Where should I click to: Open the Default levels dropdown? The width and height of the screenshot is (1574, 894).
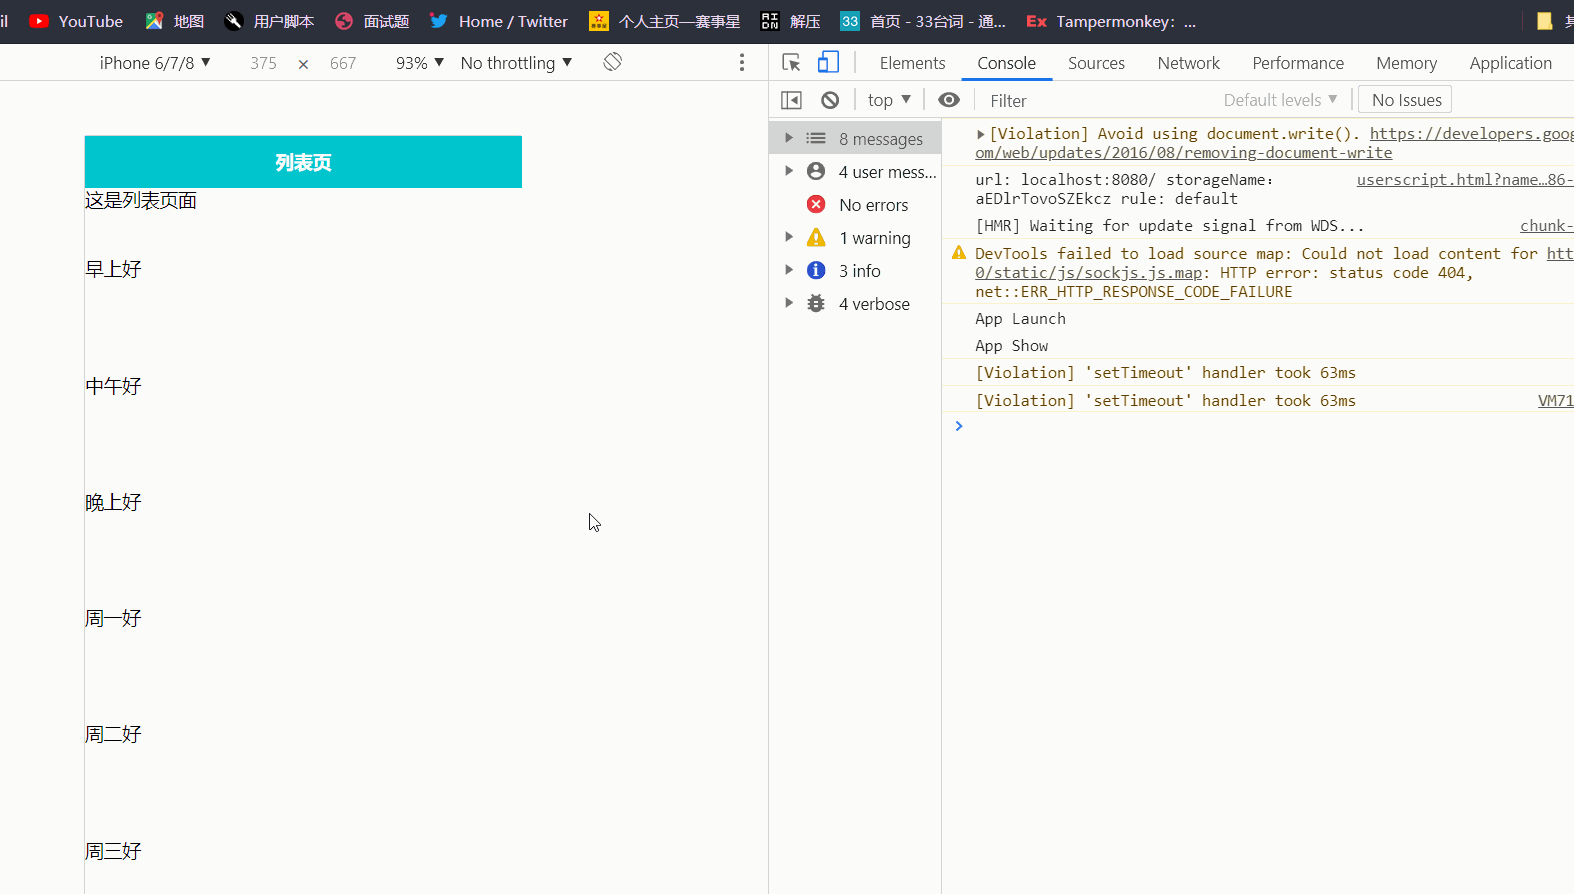1280,100
